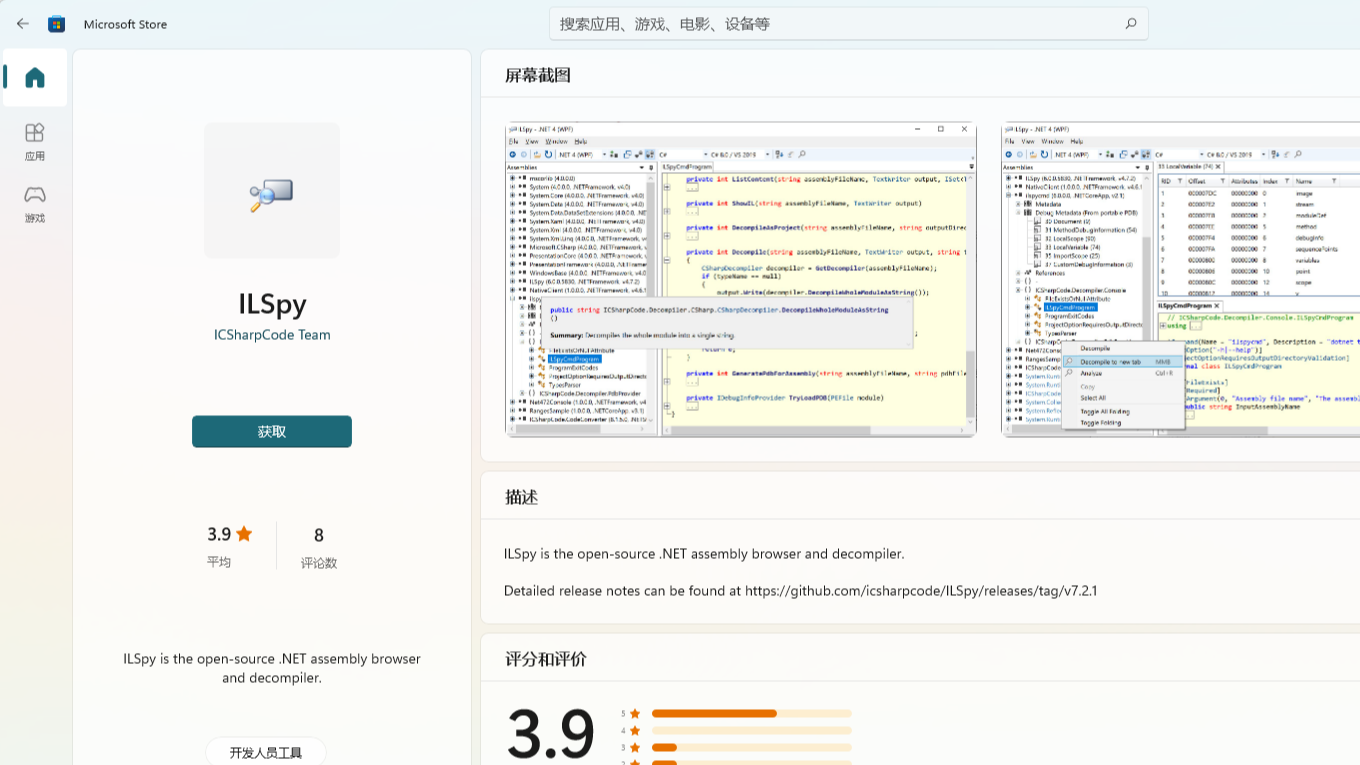
Task: Click the 描述 section heading
Action: pyautogui.click(x=522, y=497)
